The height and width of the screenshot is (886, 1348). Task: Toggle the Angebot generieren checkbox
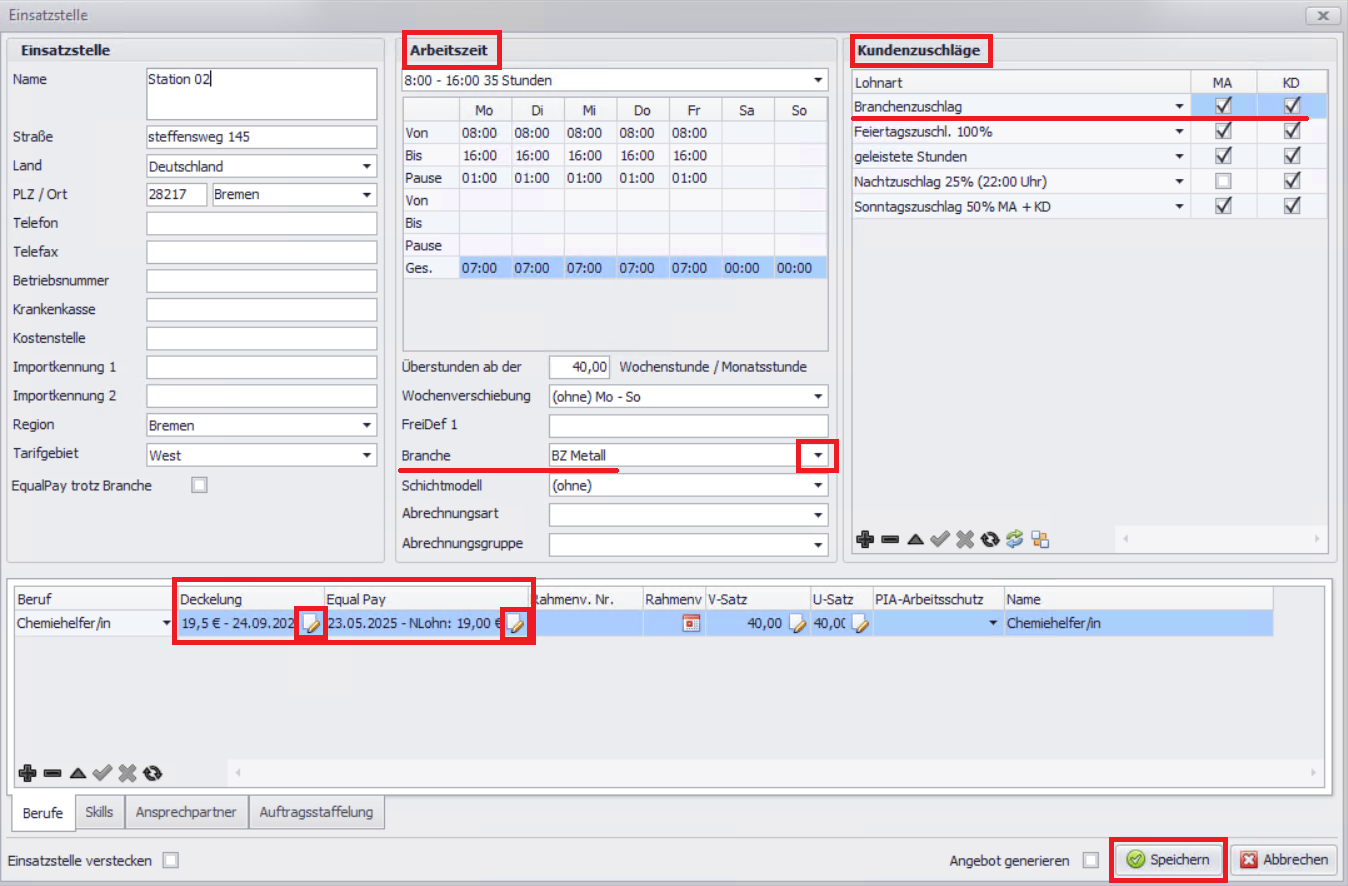tap(1091, 860)
